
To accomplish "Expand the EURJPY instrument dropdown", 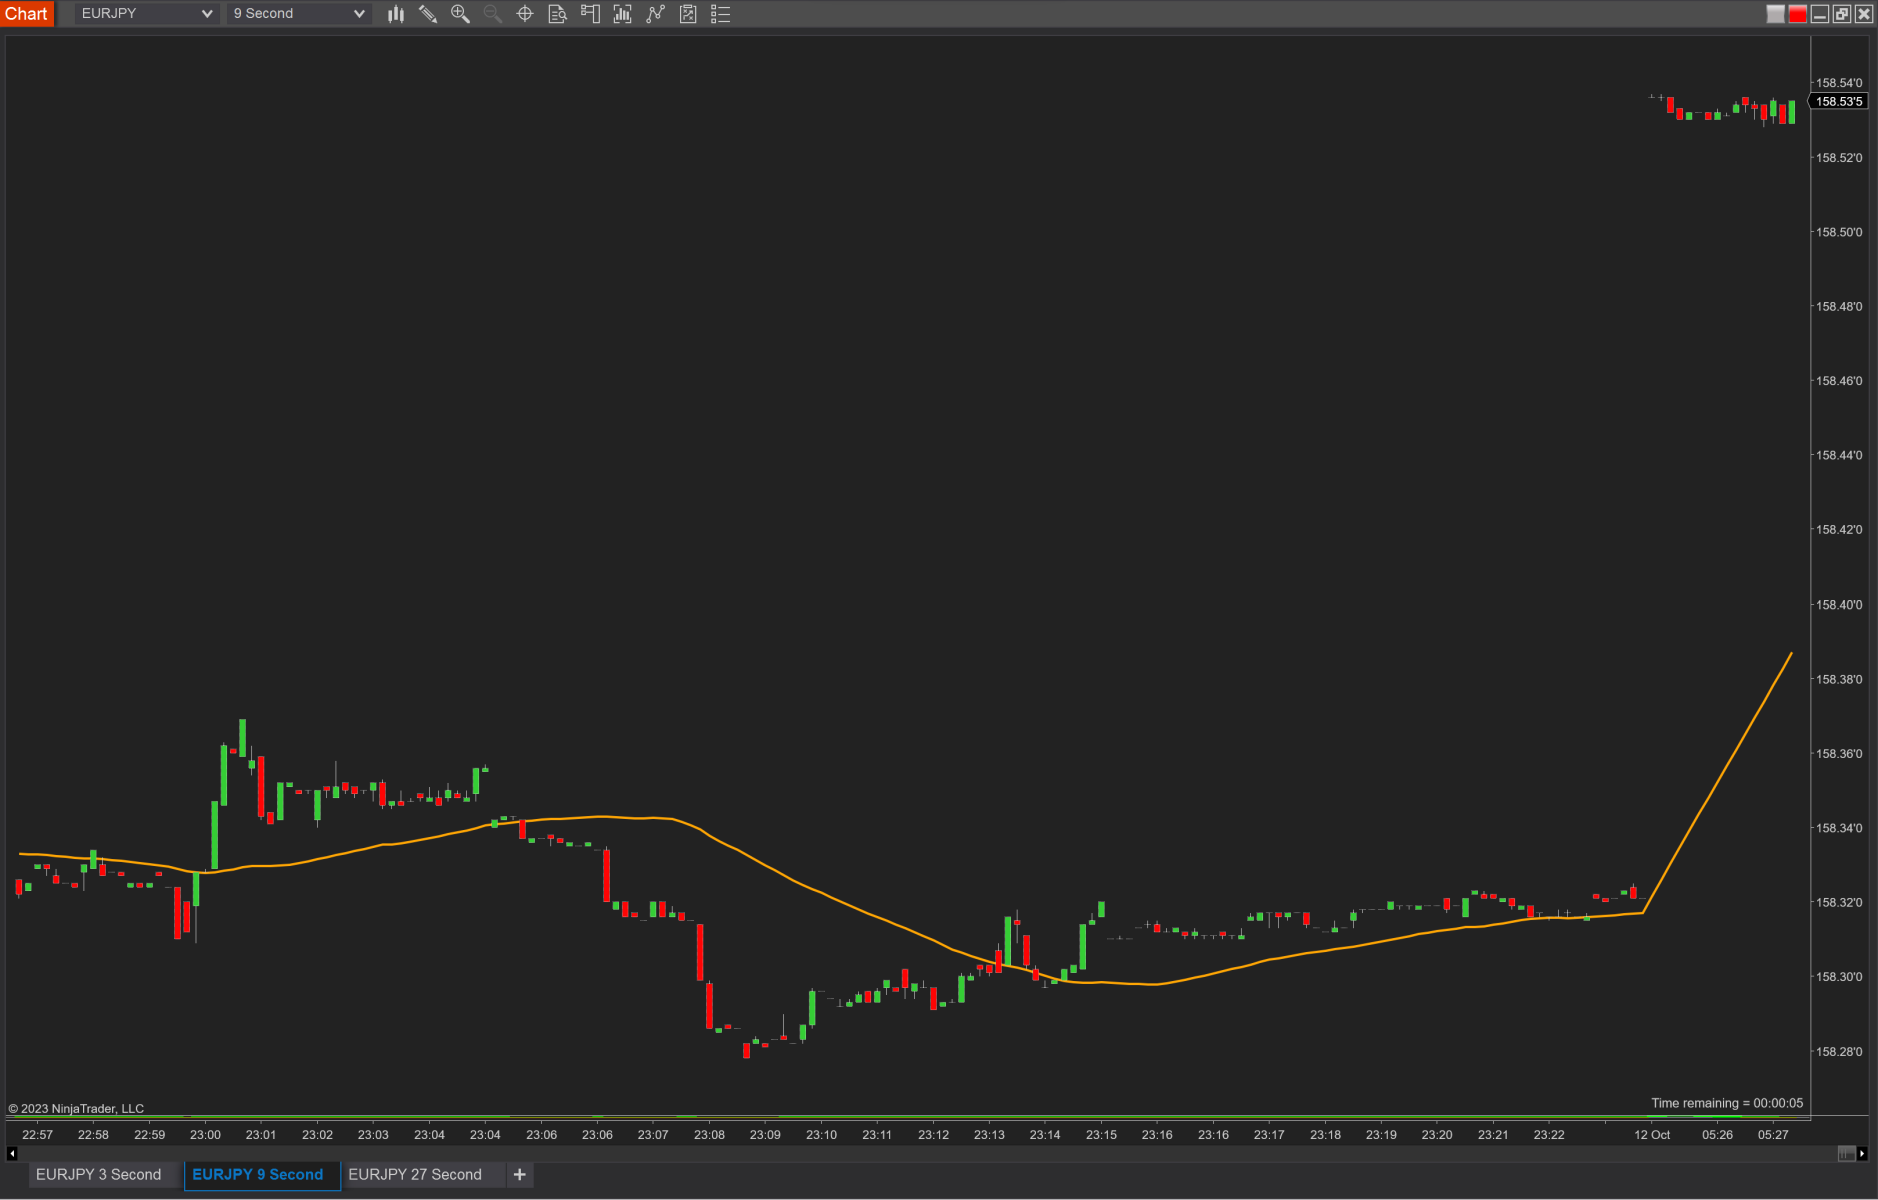I will (146, 14).
